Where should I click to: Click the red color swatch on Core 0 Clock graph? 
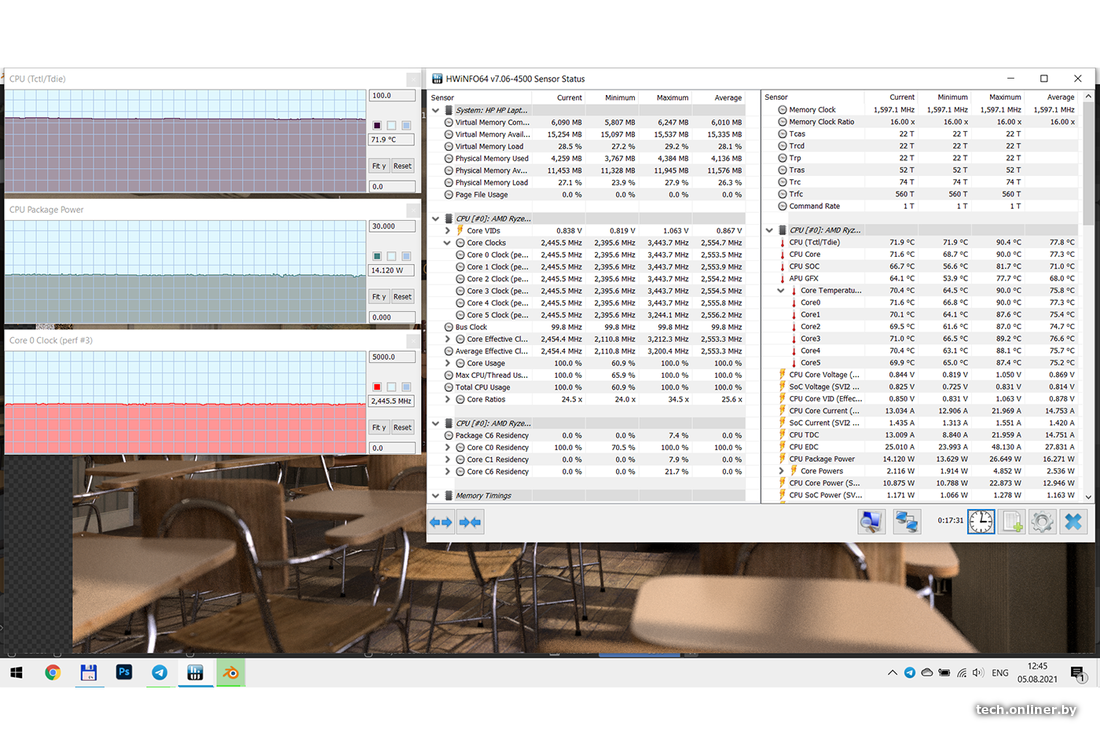377,386
